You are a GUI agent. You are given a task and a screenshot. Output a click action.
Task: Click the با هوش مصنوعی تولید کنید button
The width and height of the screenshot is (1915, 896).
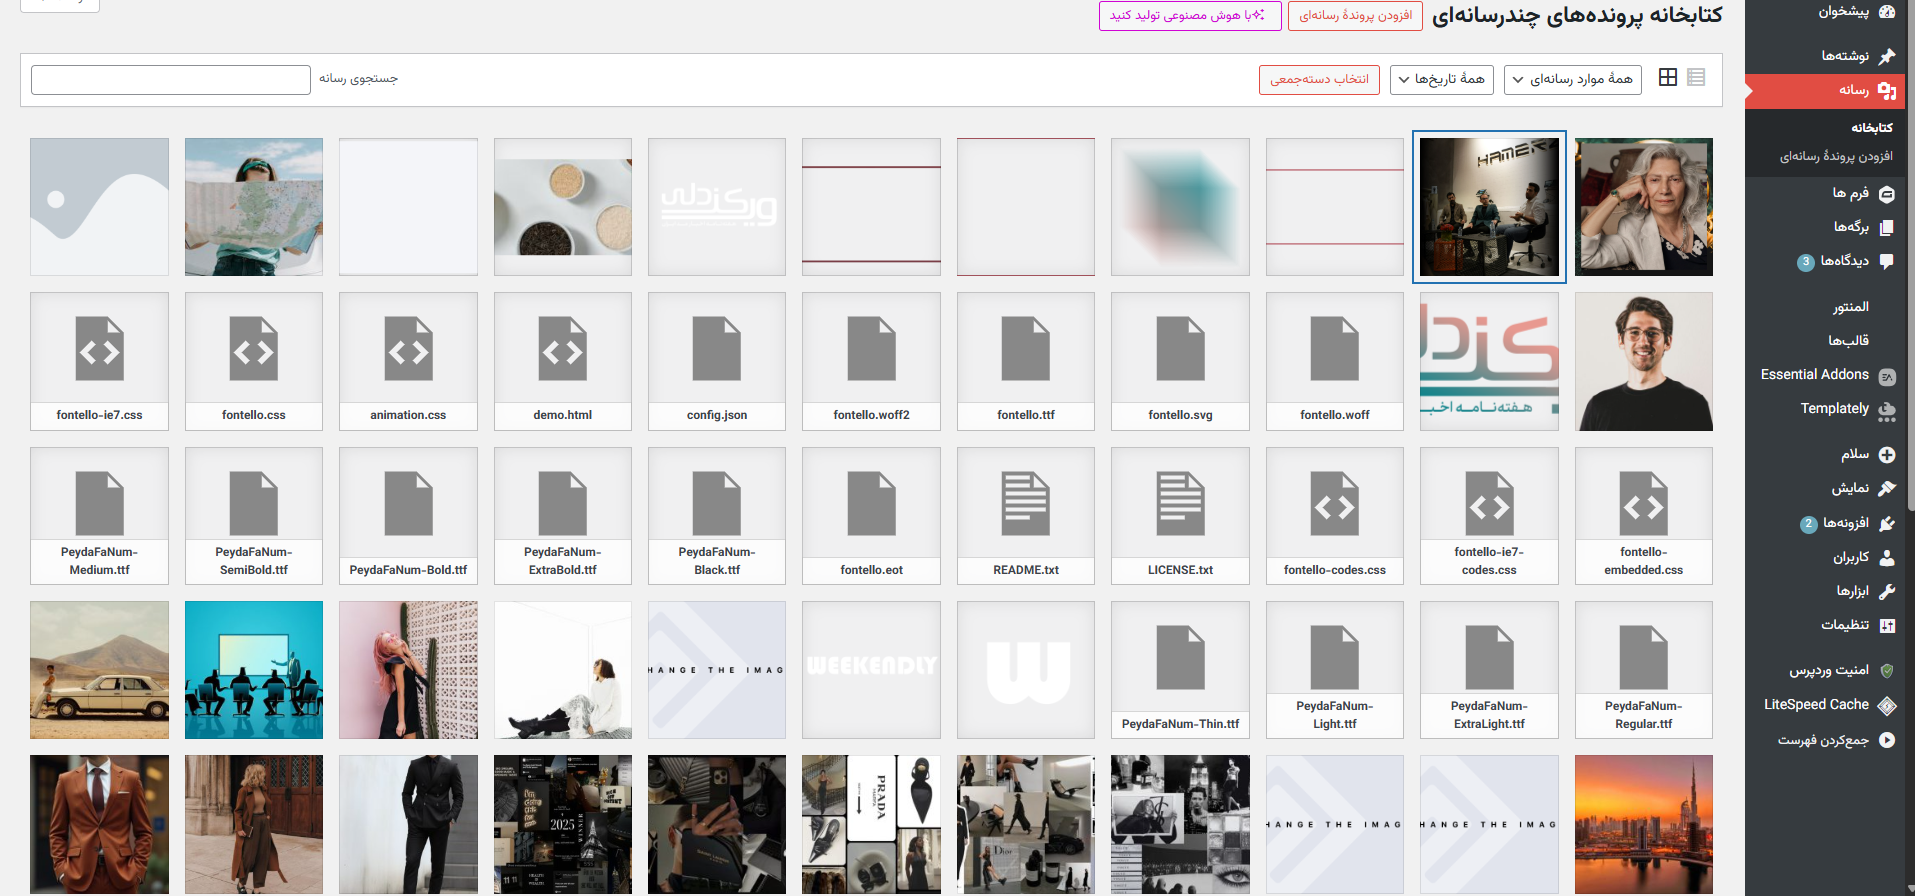(x=1189, y=15)
